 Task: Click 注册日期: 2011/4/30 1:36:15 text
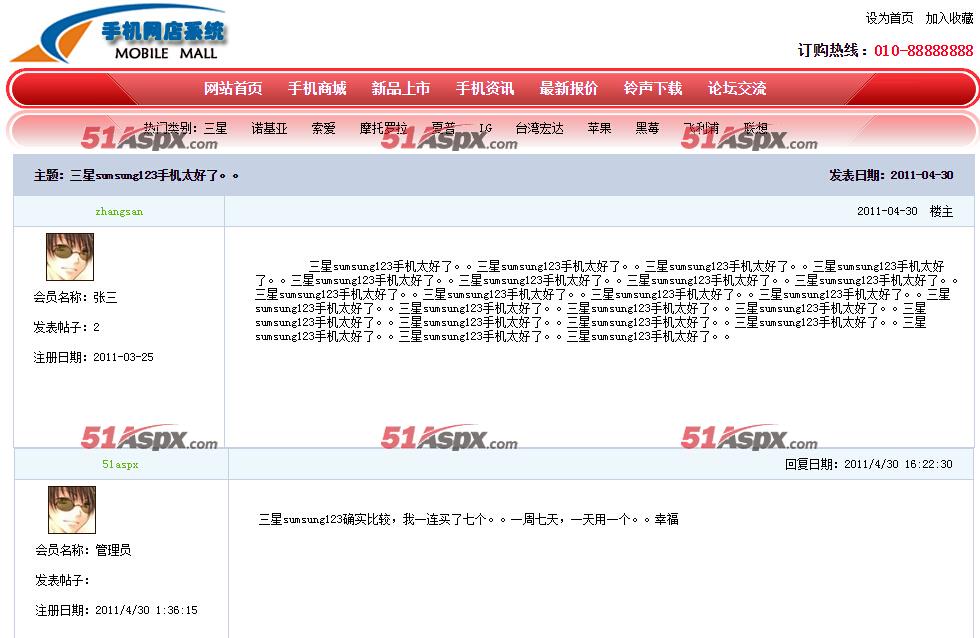click(116, 610)
